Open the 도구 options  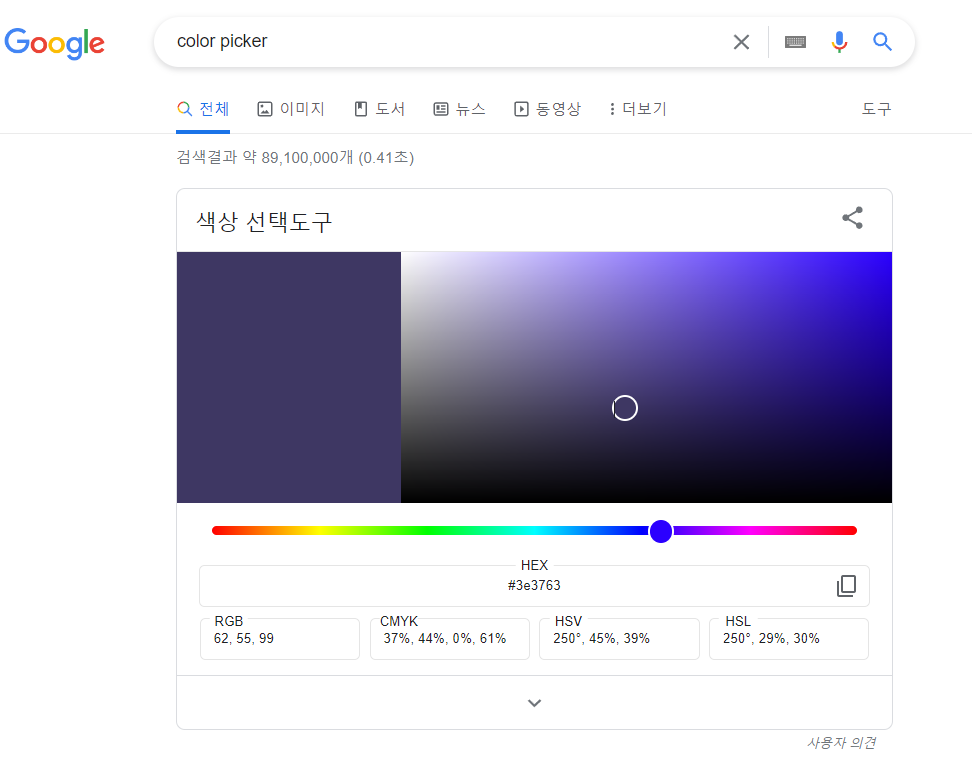click(x=876, y=108)
